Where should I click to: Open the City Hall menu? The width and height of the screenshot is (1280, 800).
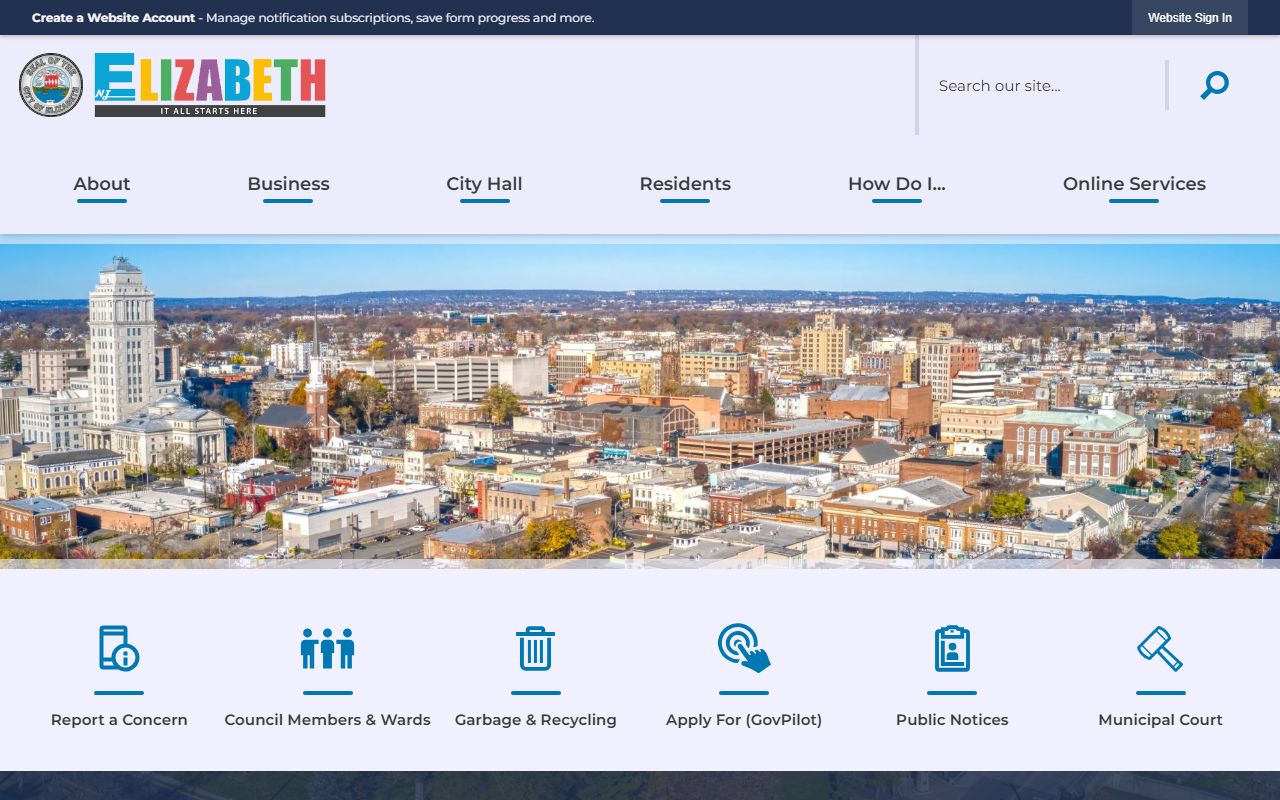(484, 184)
